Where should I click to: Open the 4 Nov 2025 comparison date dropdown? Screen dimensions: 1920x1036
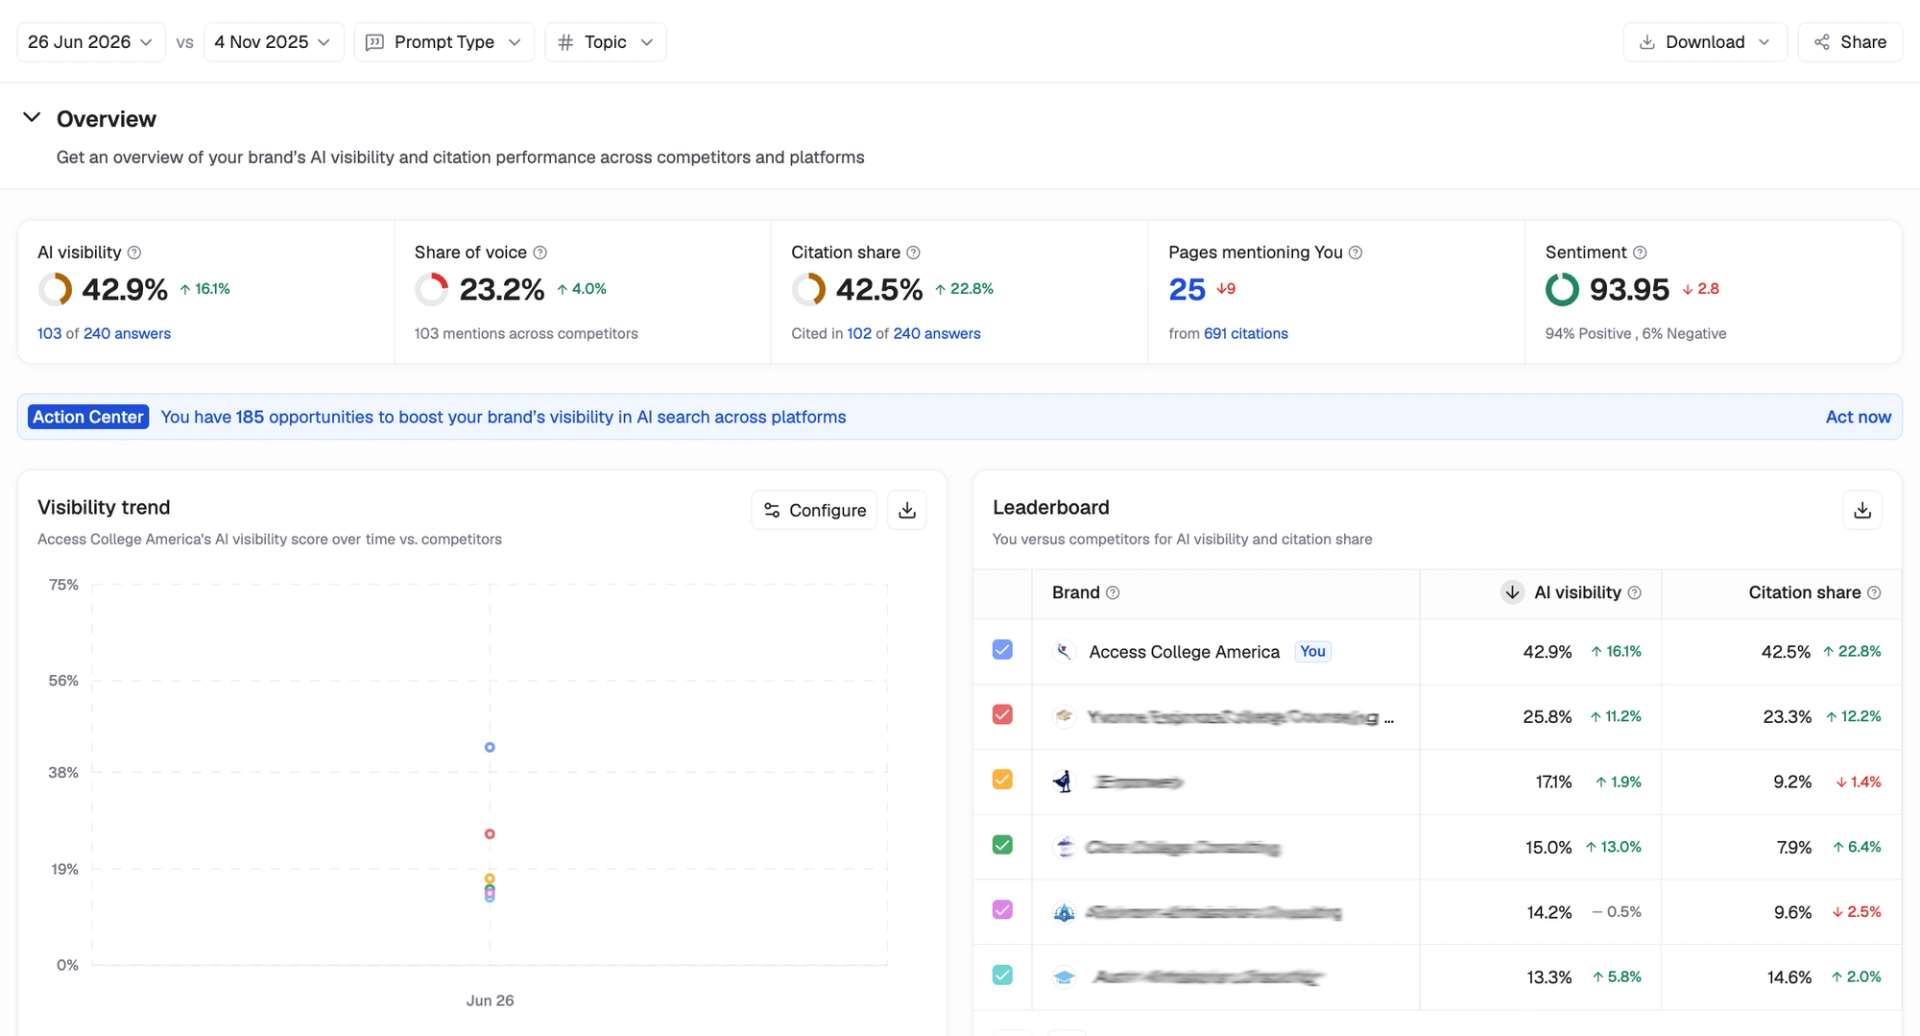(x=274, y=42)
